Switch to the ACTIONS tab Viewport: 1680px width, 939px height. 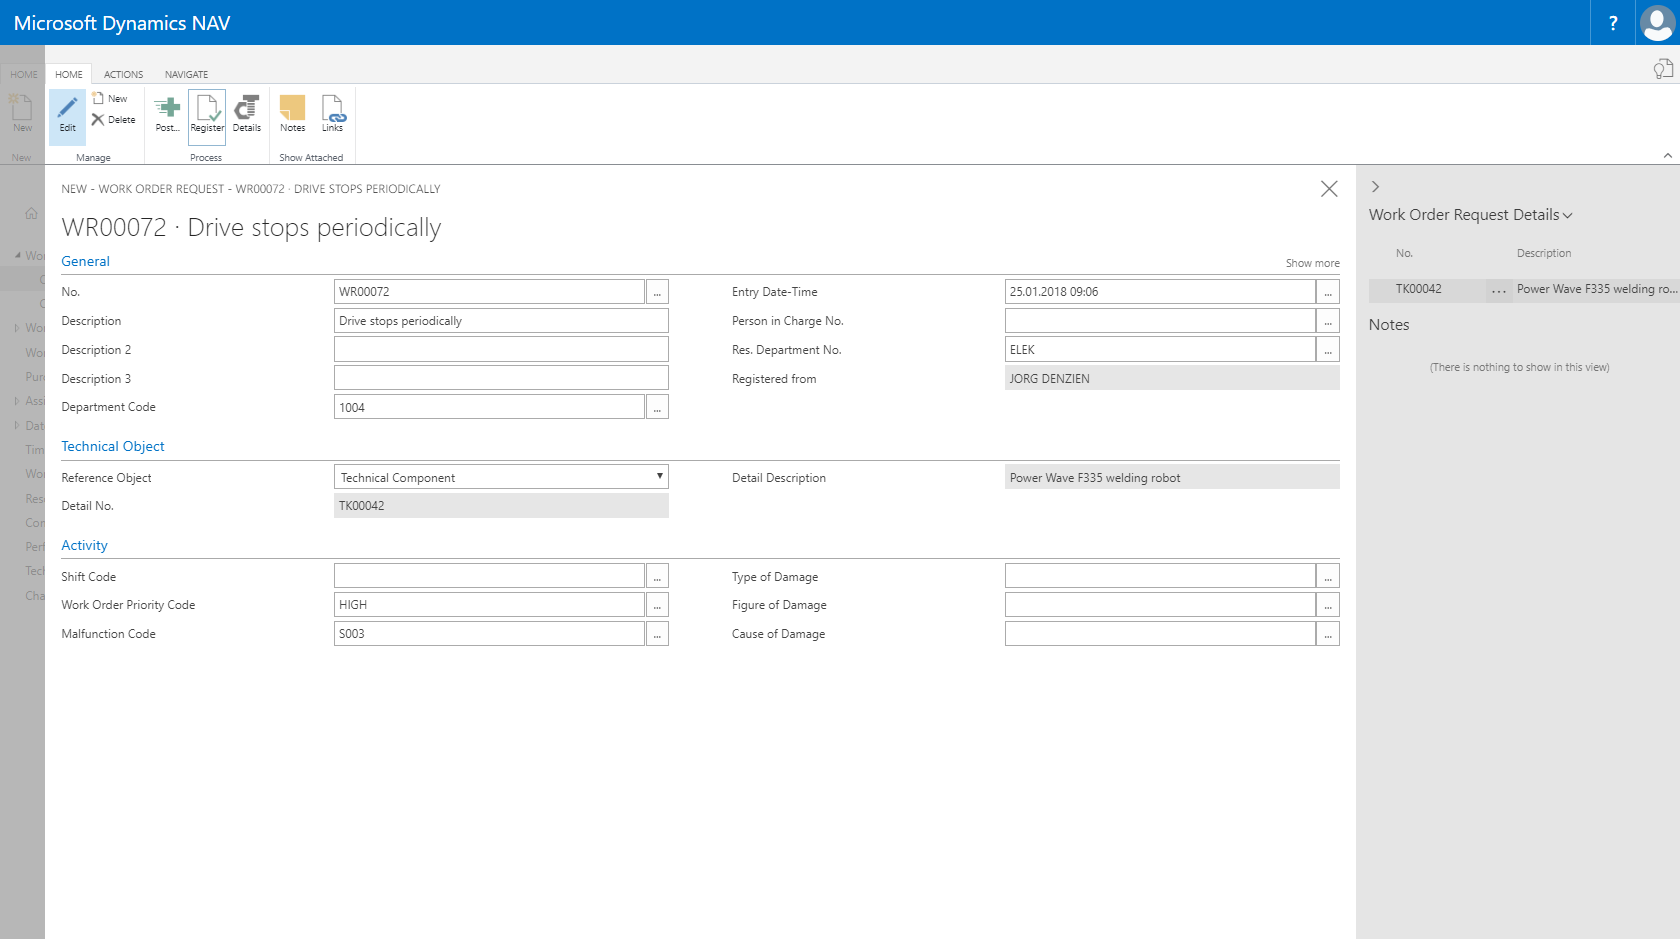123,73
